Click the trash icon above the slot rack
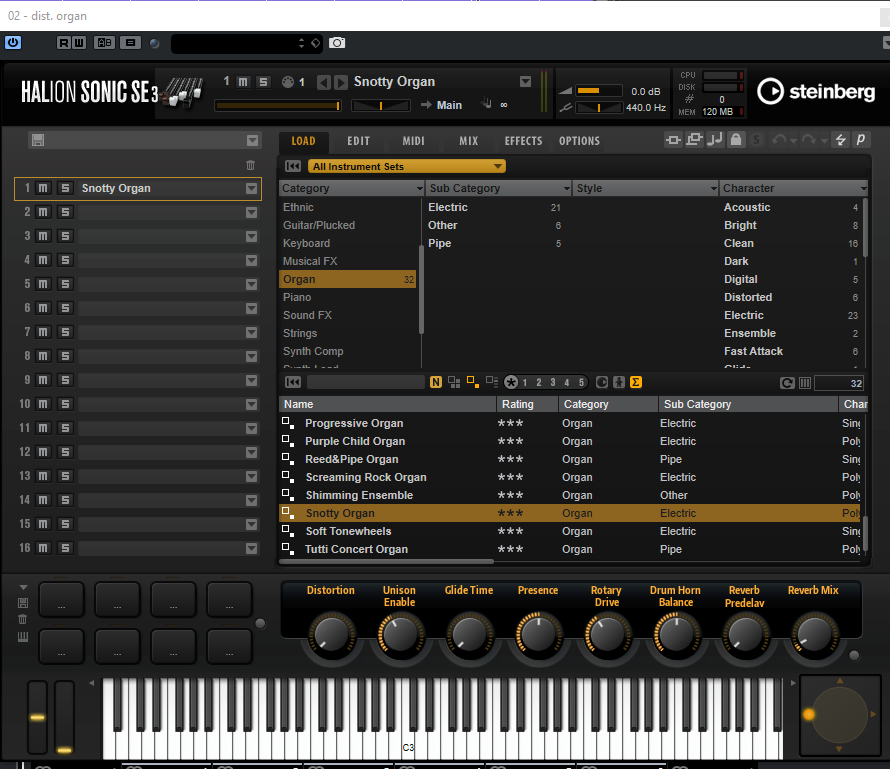 point(250,165)
